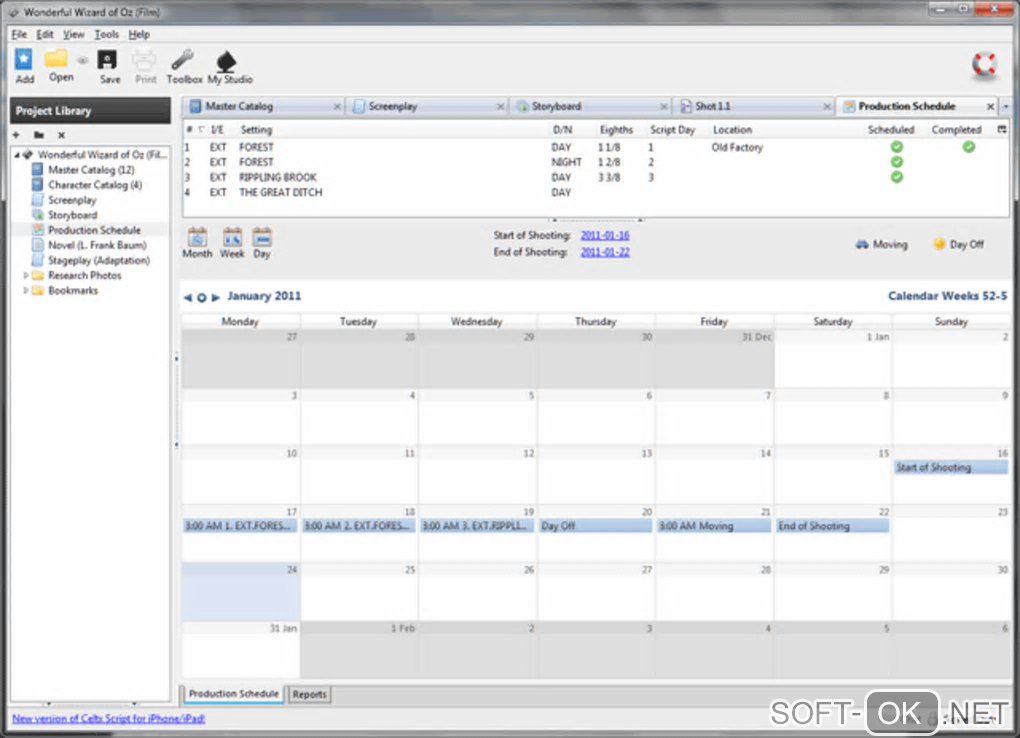Collapse Wonderful Wizard of Oz project tree
Viewport: 1020px width, 738px height.
click(x=17, y=155)
